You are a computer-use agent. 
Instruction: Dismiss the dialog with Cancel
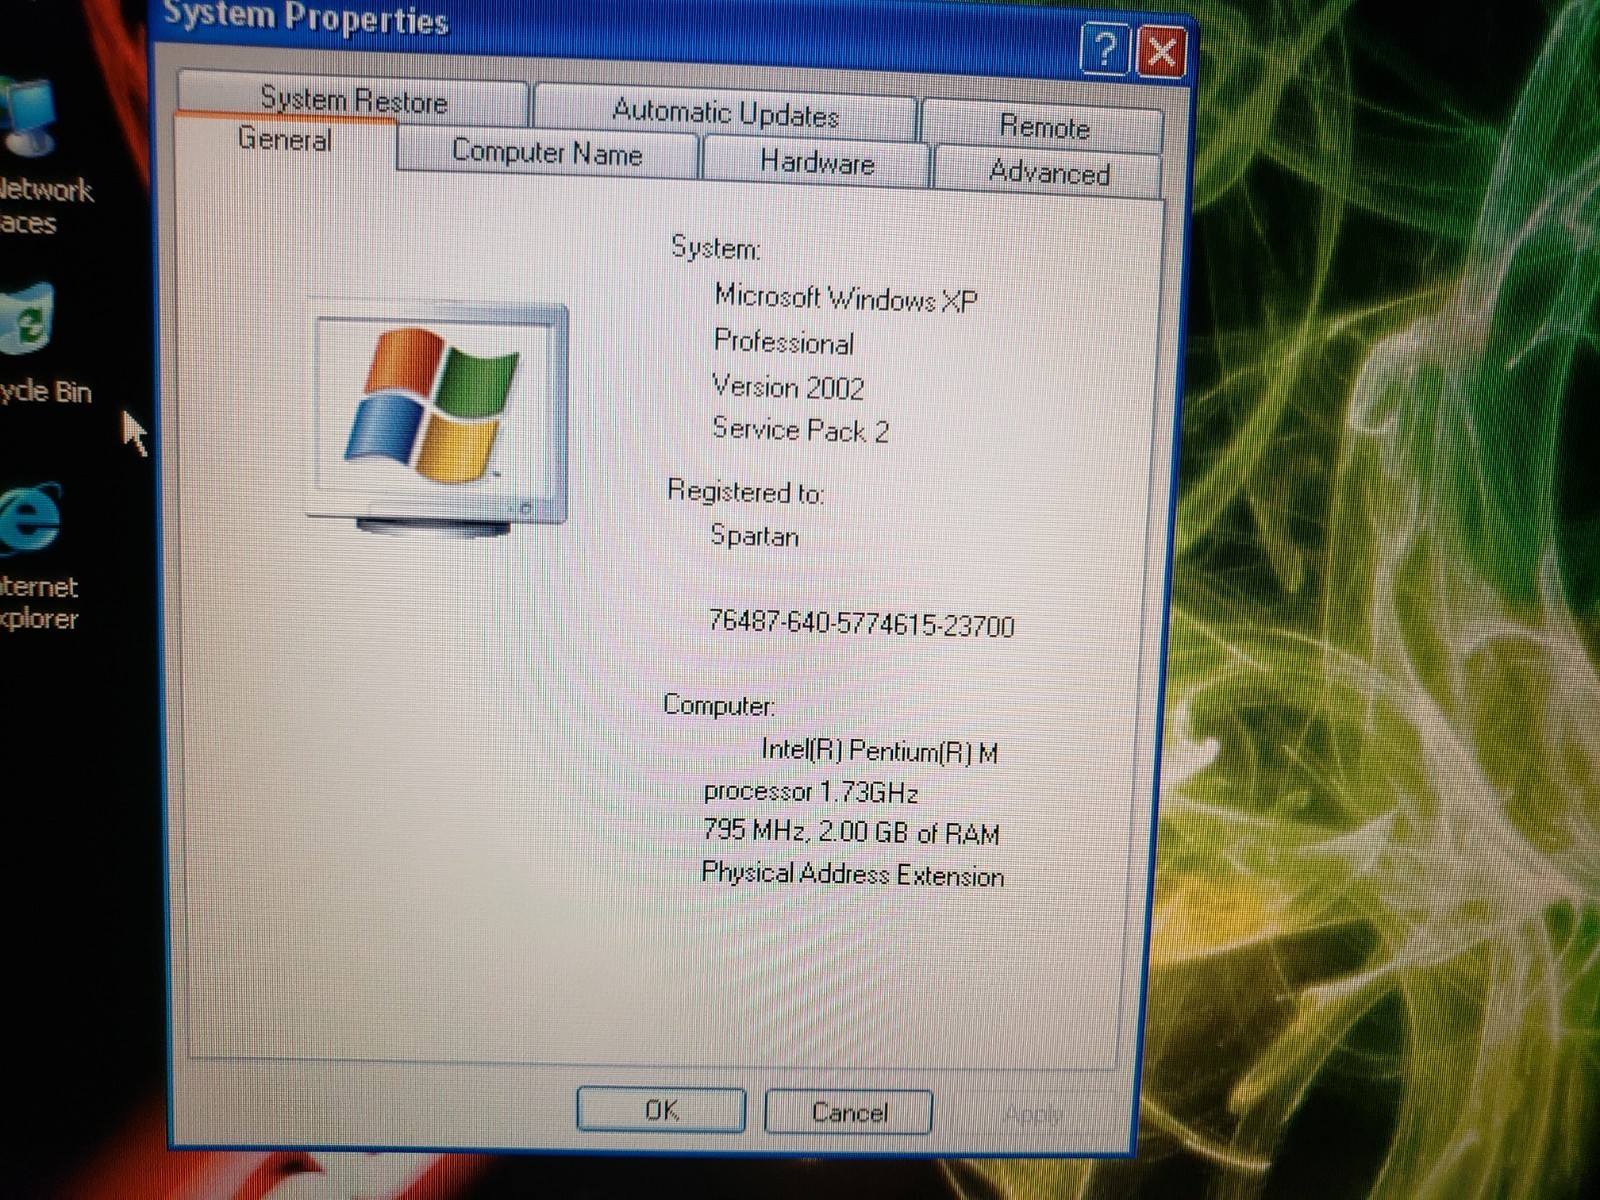tap(848, 1112)
